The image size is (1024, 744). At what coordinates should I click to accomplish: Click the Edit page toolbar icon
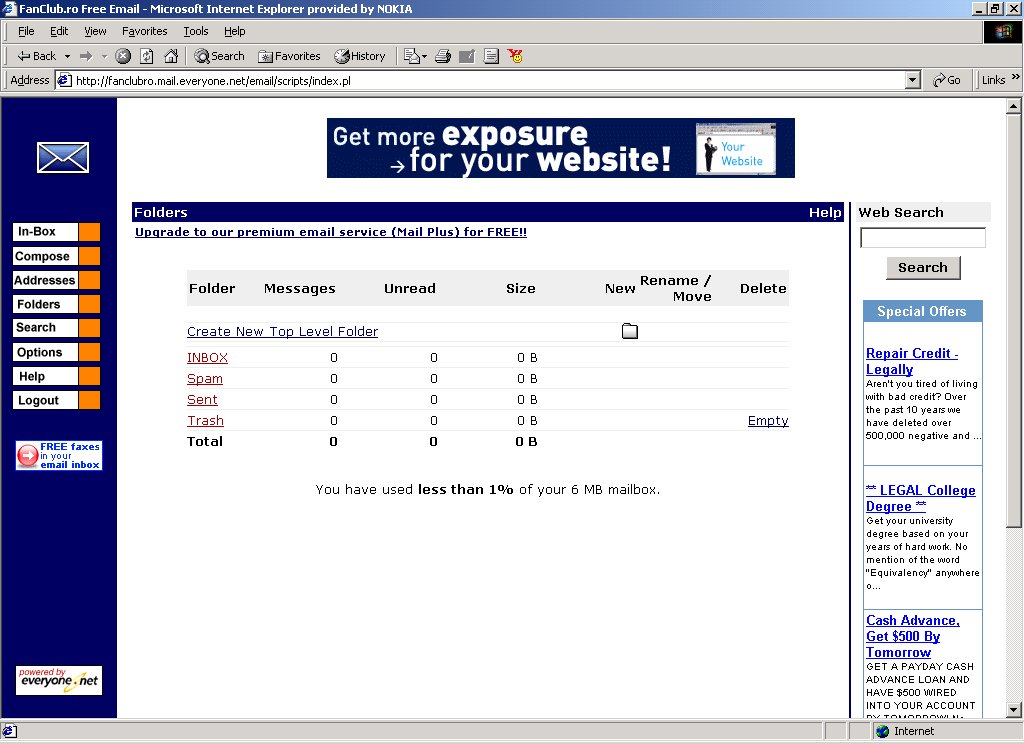click(x=467, y=56)
